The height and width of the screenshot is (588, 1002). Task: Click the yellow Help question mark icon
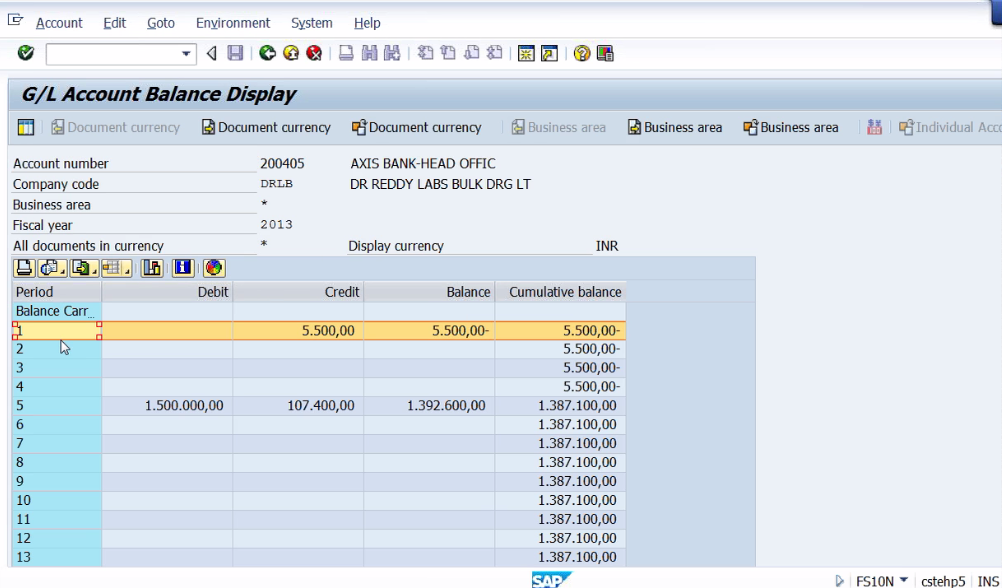pos(582,53)
